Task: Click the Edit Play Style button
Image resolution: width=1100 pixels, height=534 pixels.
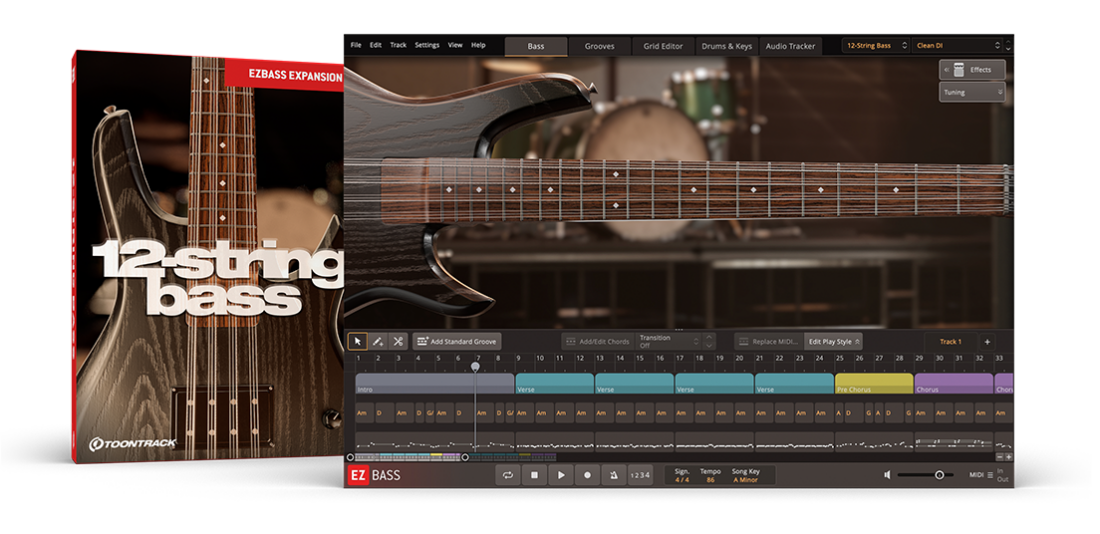Action: [833, 341]
